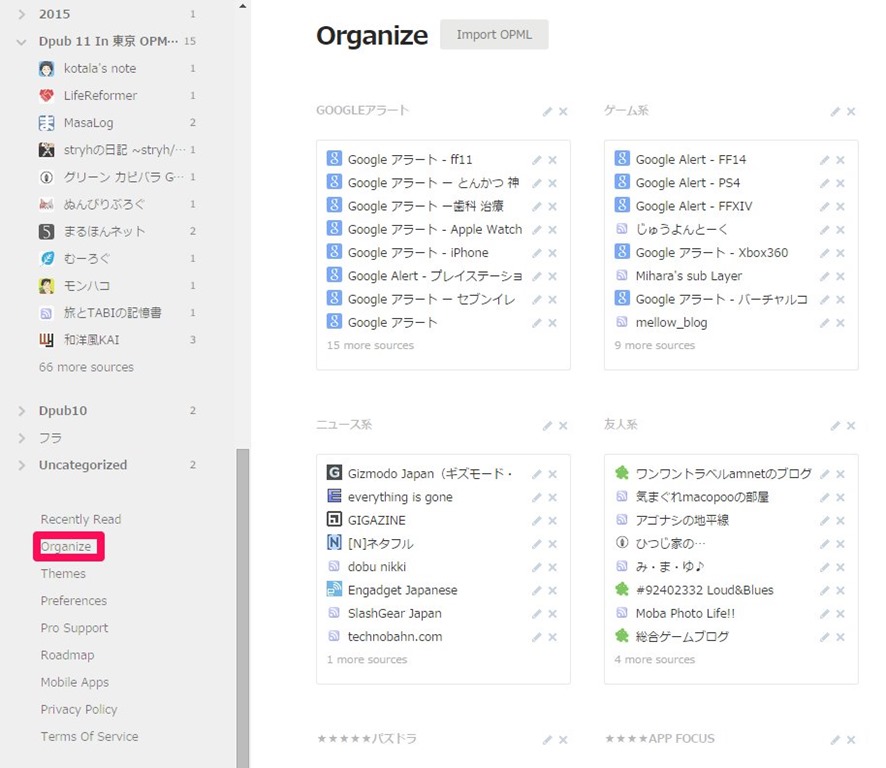Viewport: 886px width, 768px height.
Task: Expand the Uncategorized category
Action: pyautogui.click(x=21, y=466)
